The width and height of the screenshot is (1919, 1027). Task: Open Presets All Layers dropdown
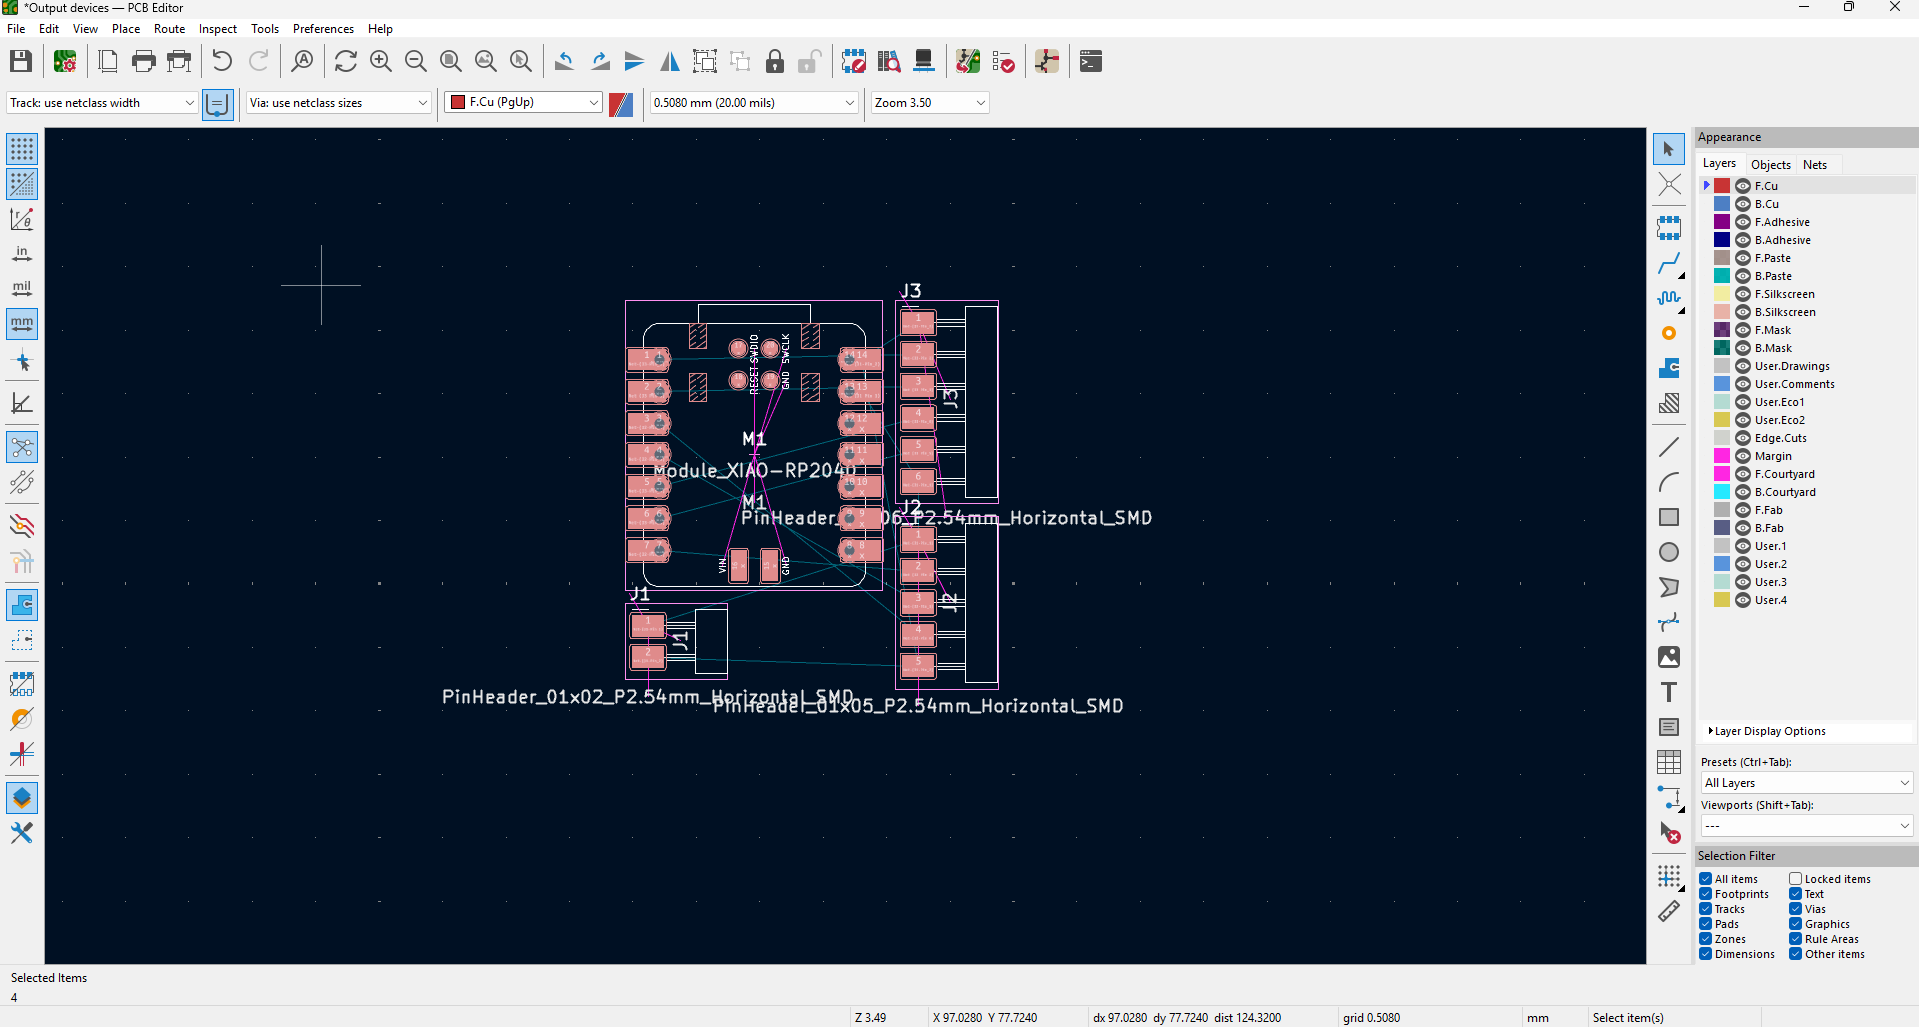click(1807, 783)
